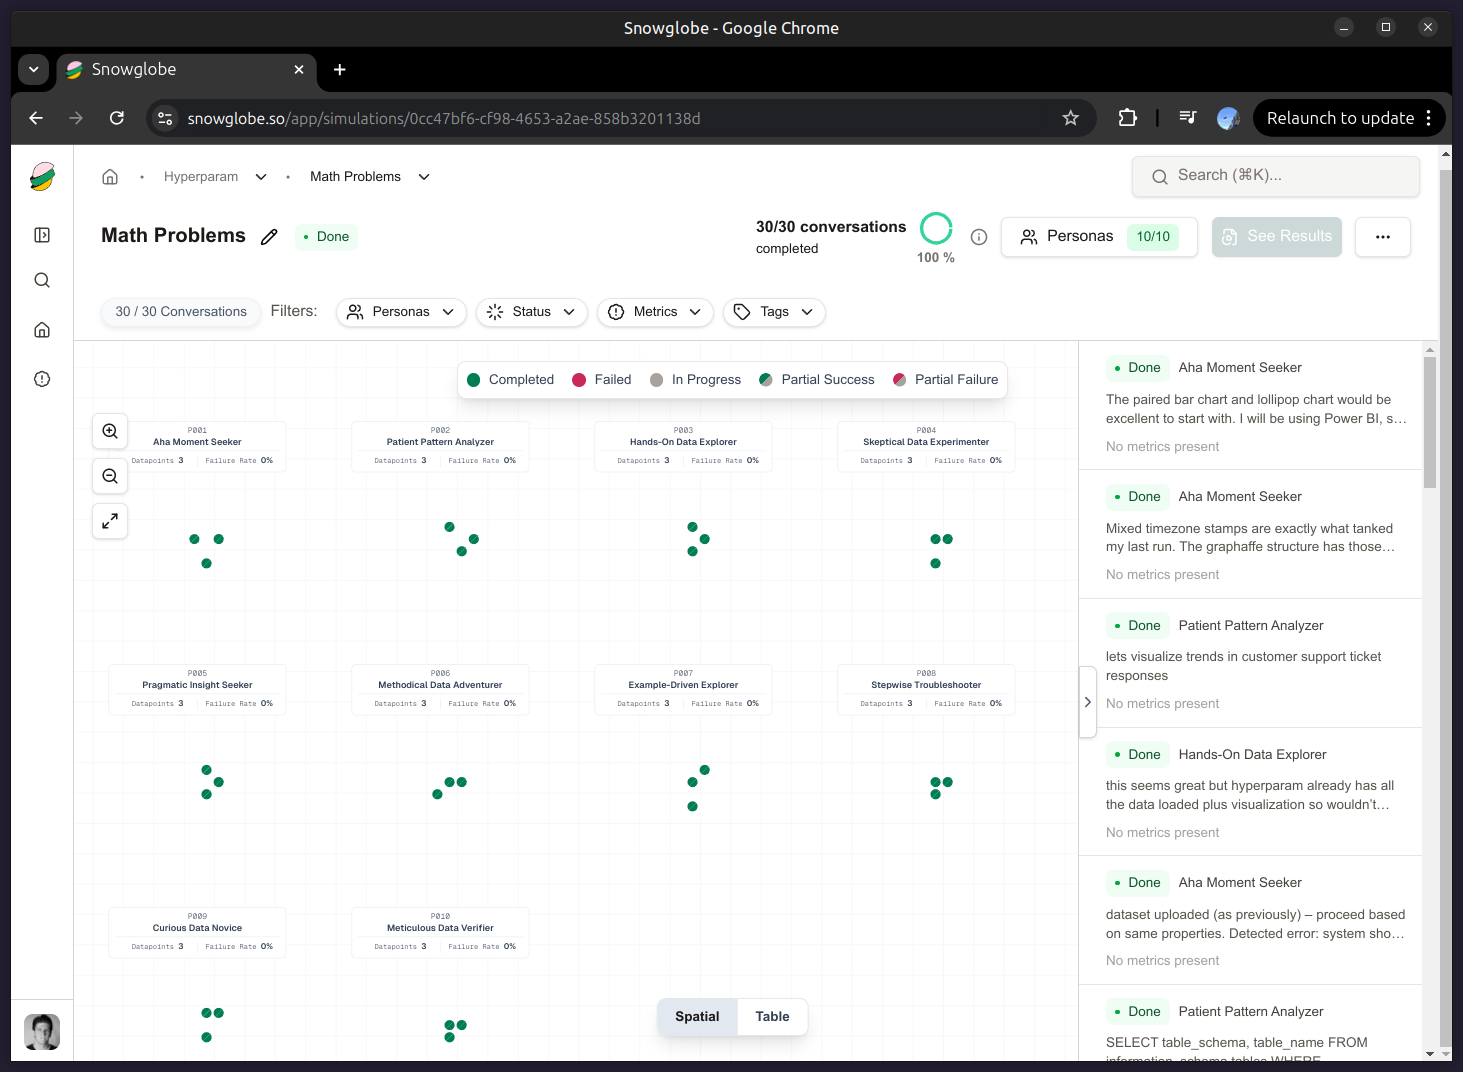Open the Metrics filter dropdown
Screen dimensions: 1463x1072
click(655, 312)
